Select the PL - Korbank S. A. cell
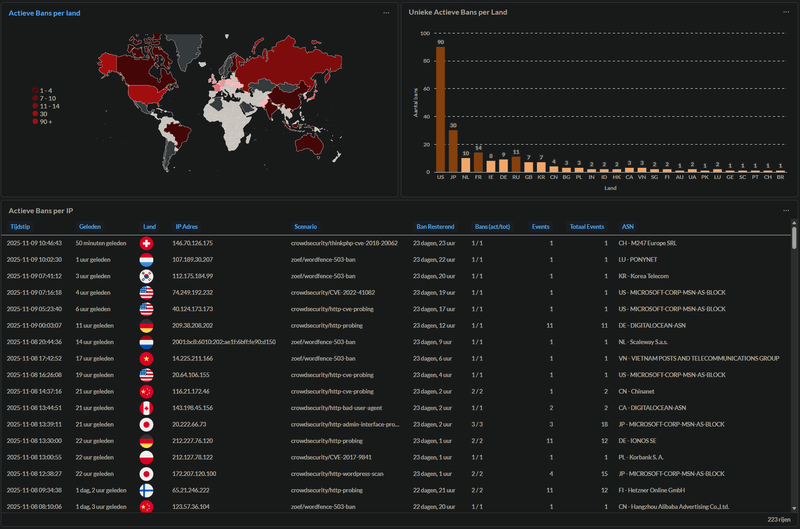Screen dimensions: 800x529 tap(641, 457)
